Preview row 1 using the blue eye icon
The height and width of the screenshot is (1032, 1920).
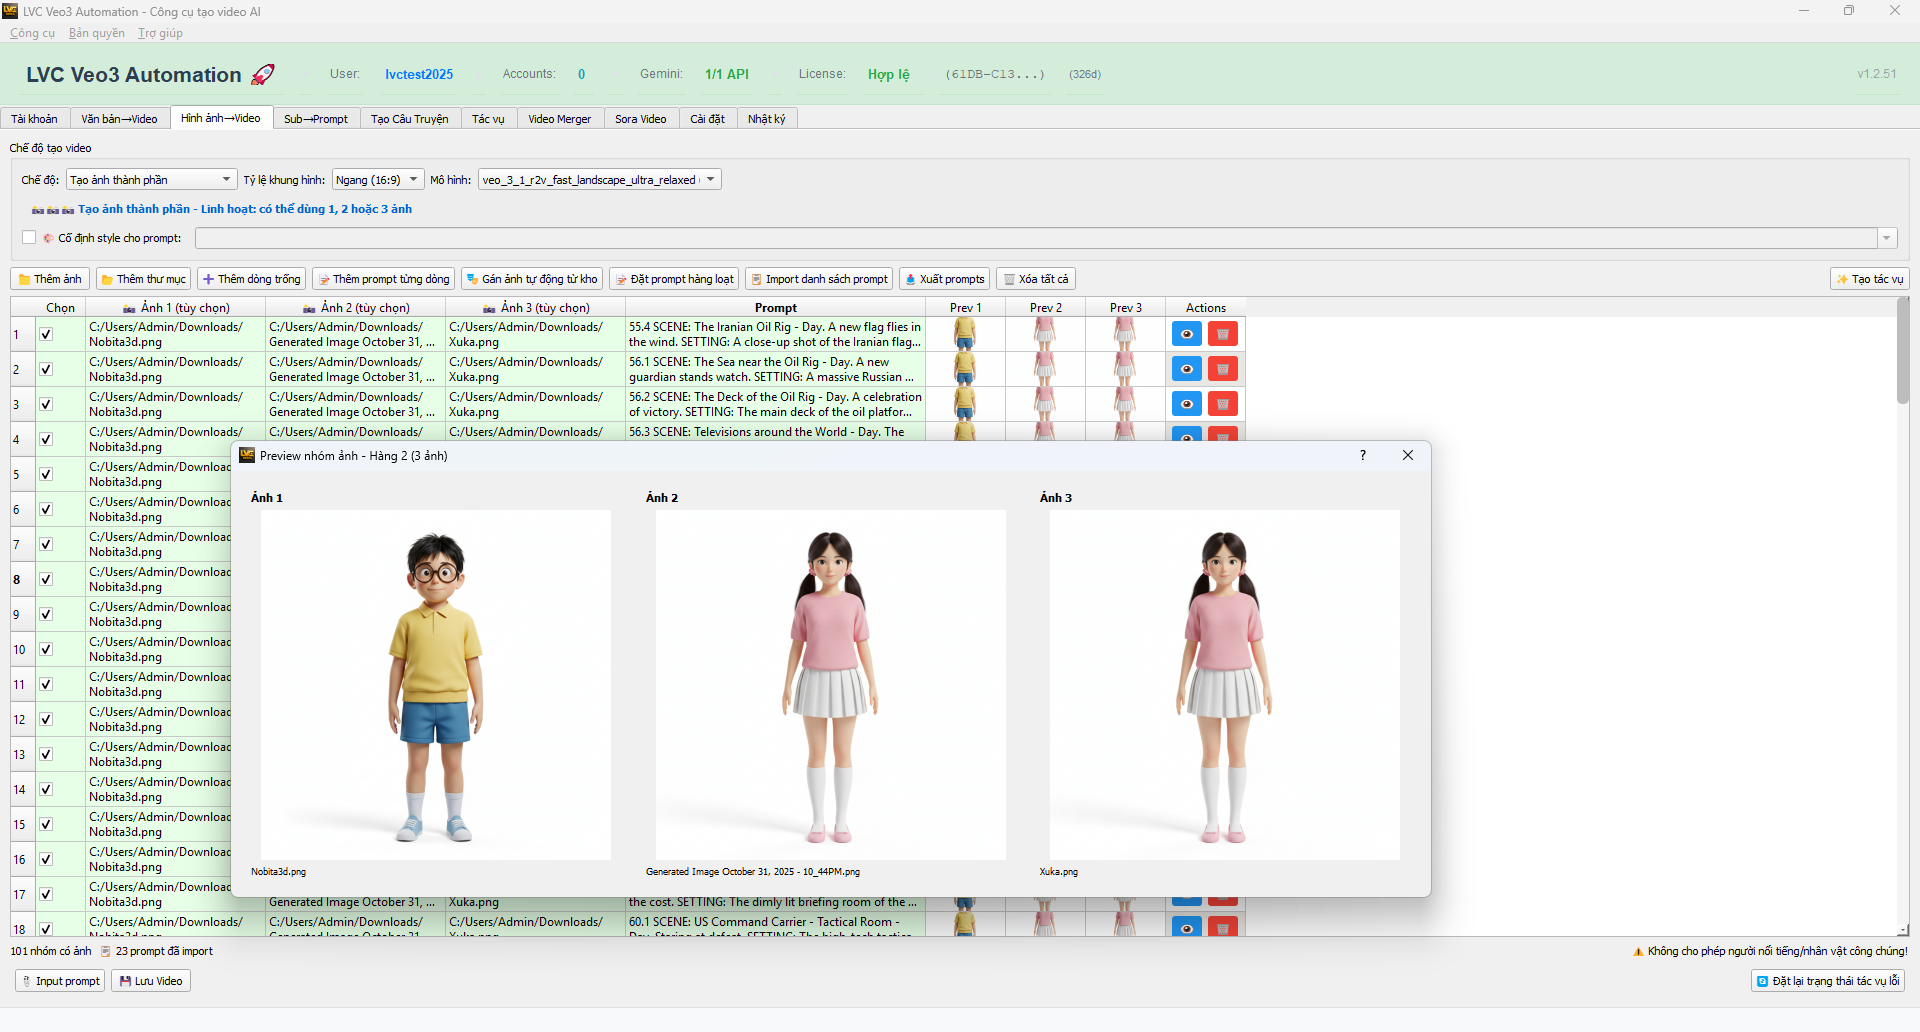(1186, 333)
